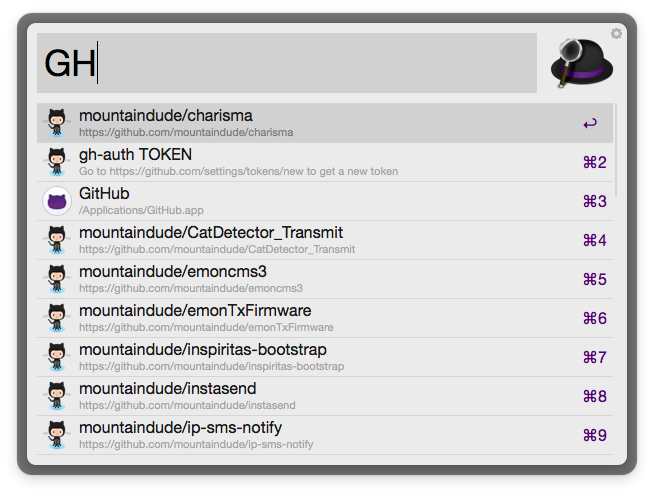The width and height of the screenshot is (654, 496).
Task: Open the github.com/mountaindude/emoncms3 URL subtitle
Action: (191, 288)
